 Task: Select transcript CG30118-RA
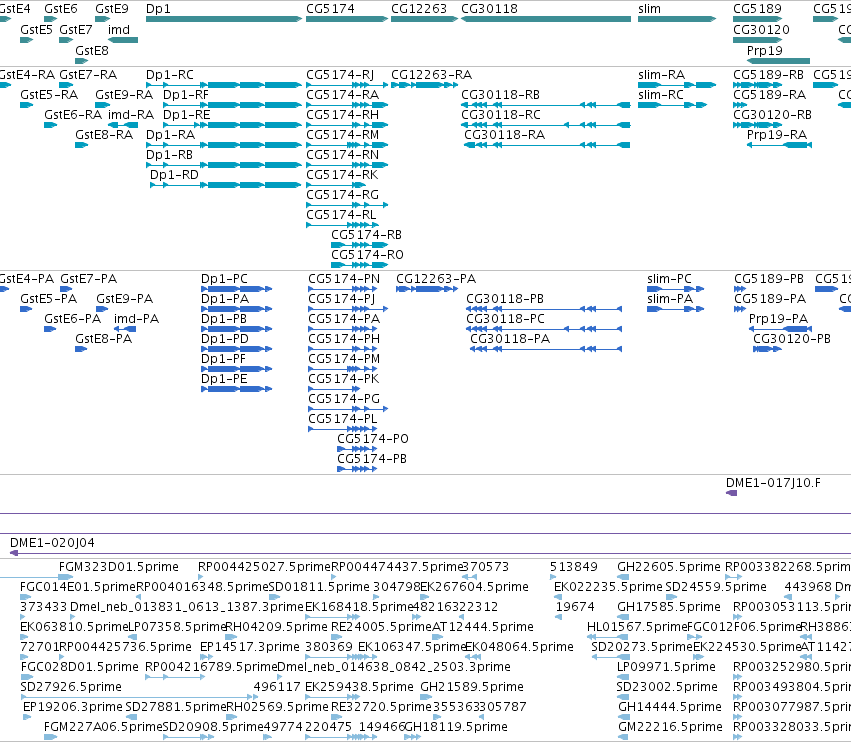pyautogui.click(x=504, y=134)
